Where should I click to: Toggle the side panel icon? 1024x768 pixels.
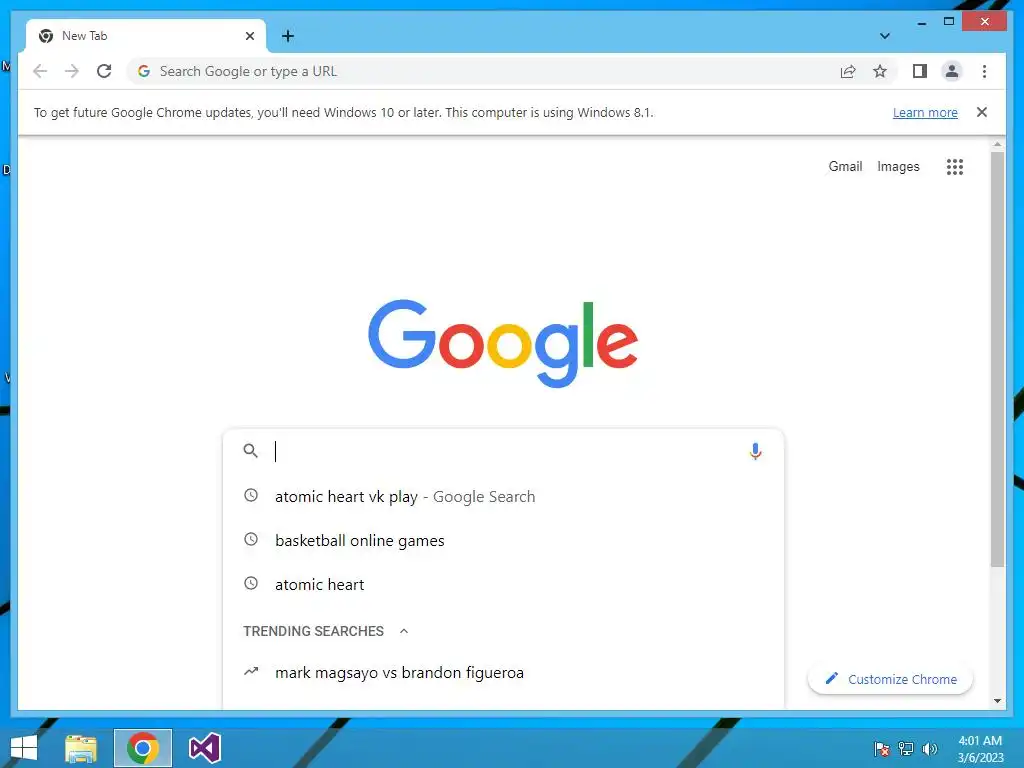pyautogui.click(x=920, y=71)
